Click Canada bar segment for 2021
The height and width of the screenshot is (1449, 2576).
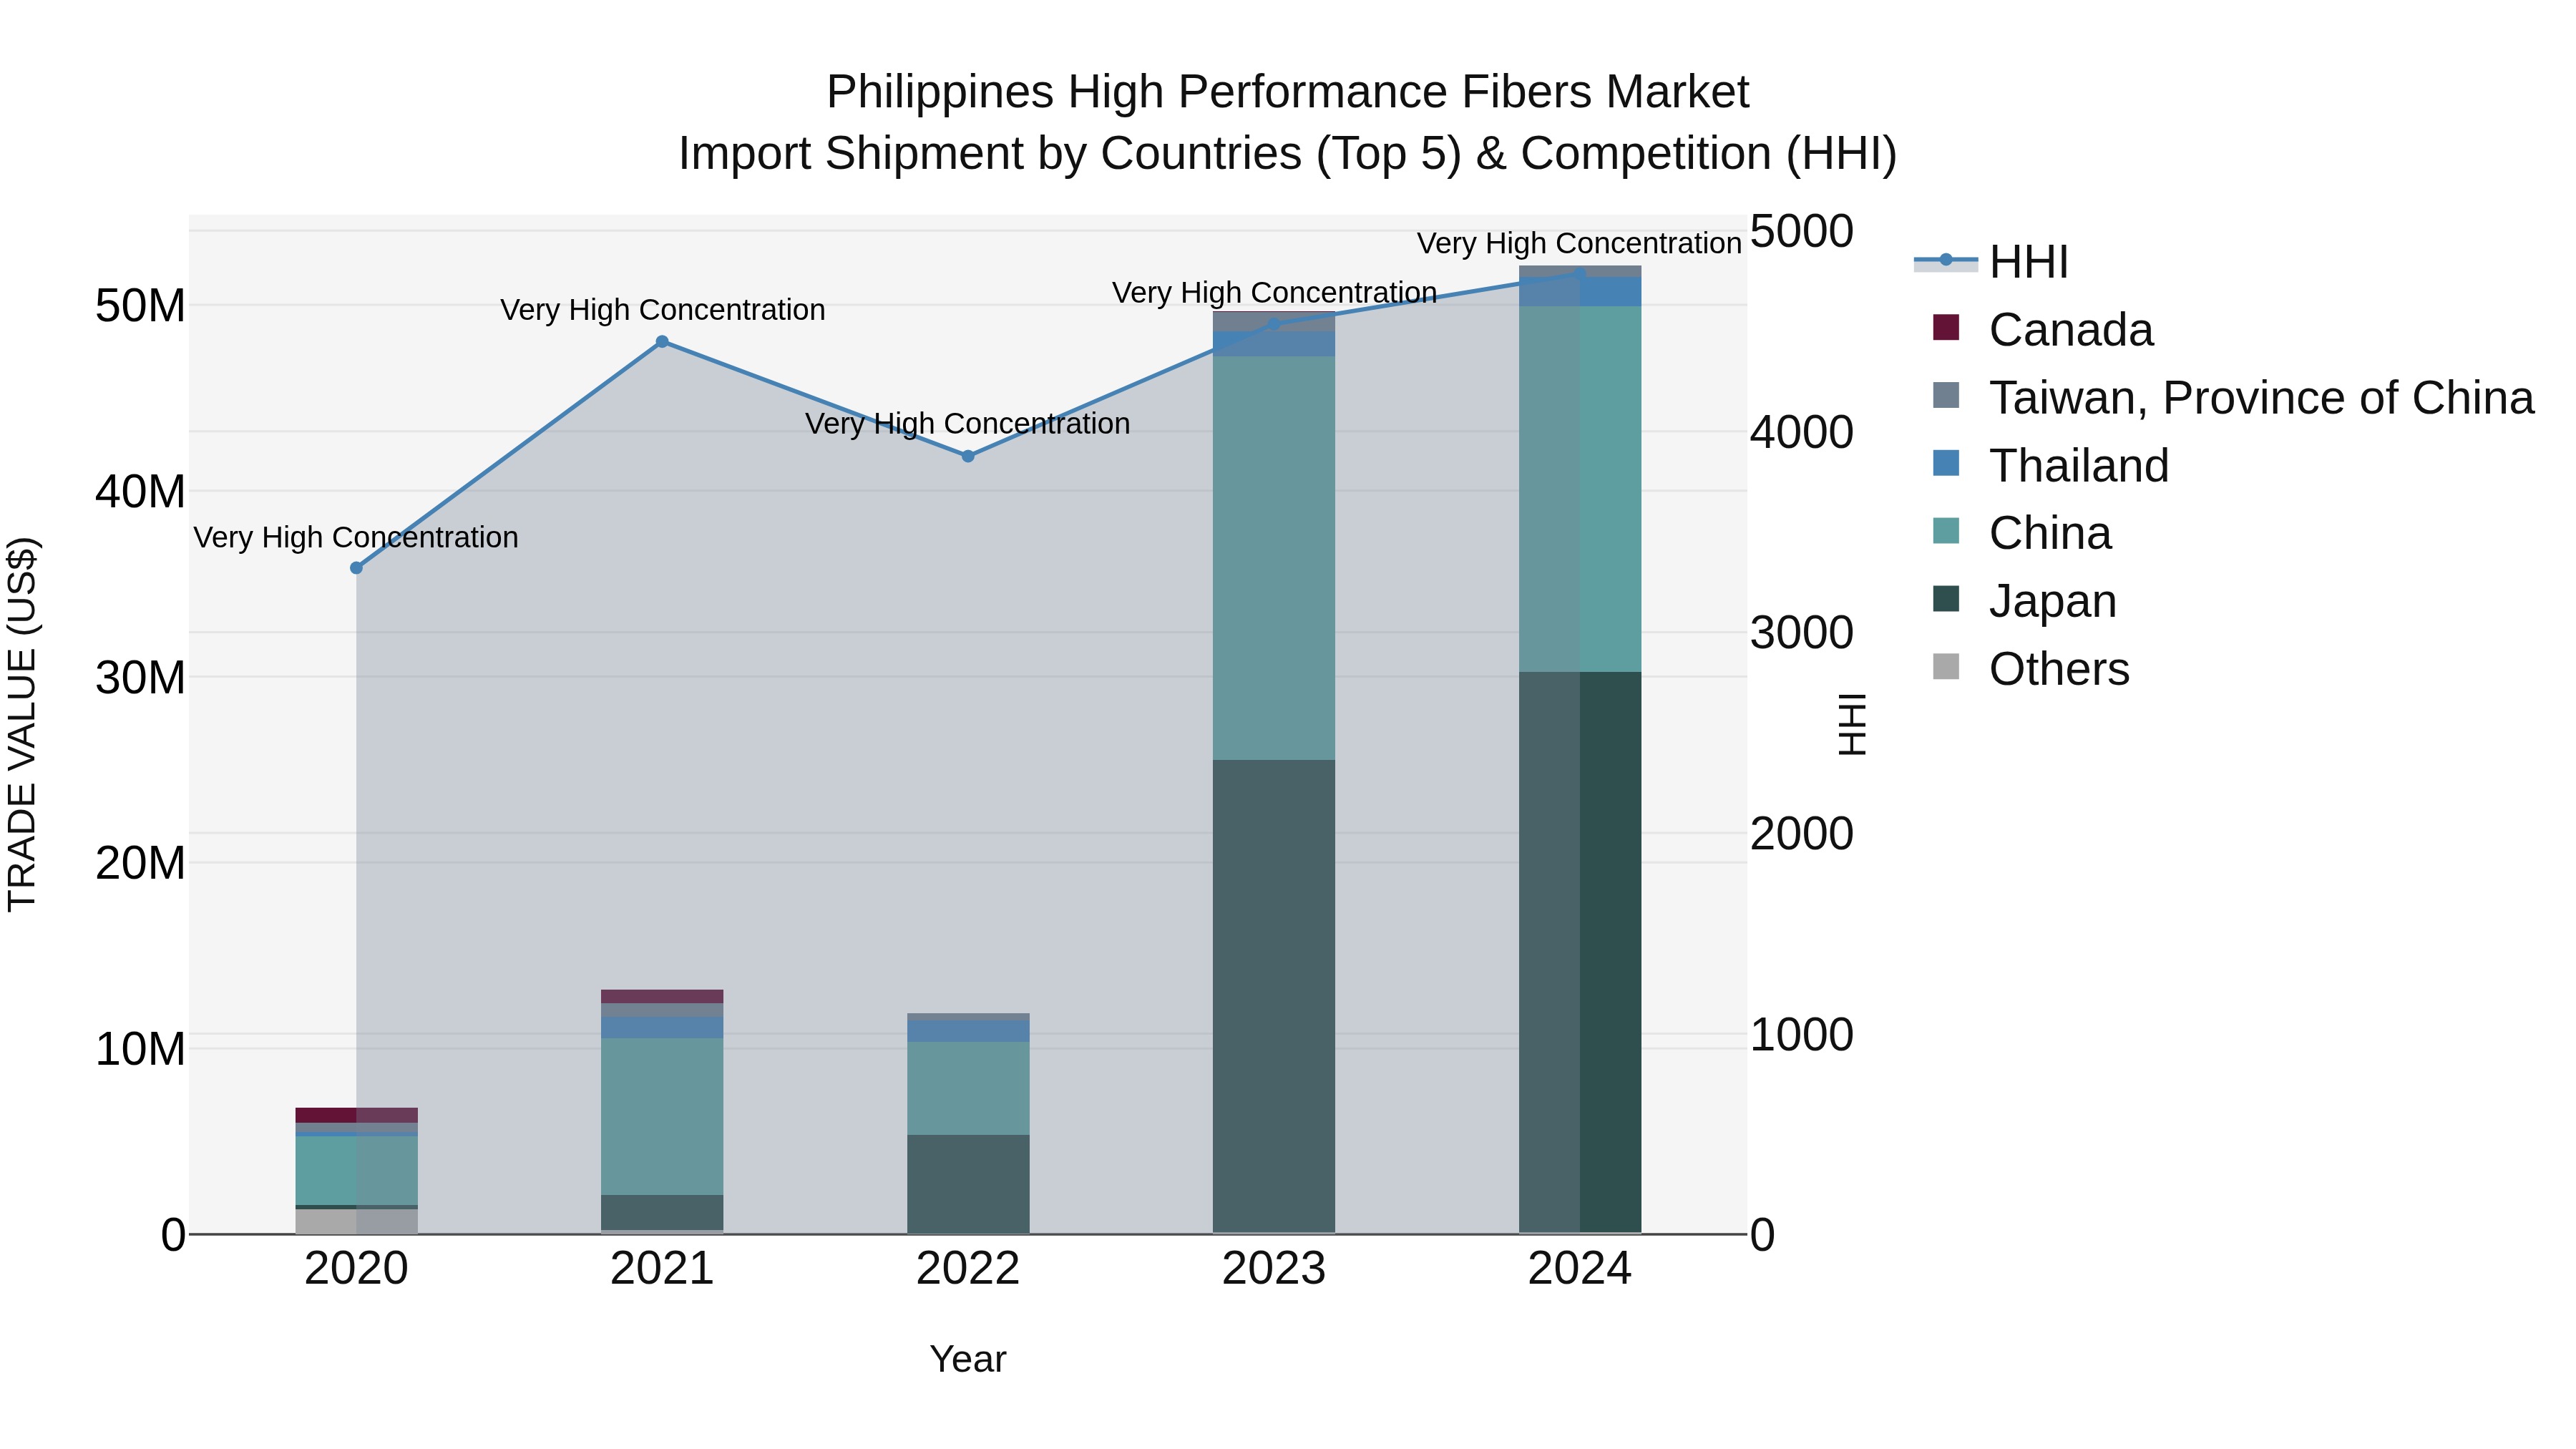pyautogui.click(x=662, y=996)
